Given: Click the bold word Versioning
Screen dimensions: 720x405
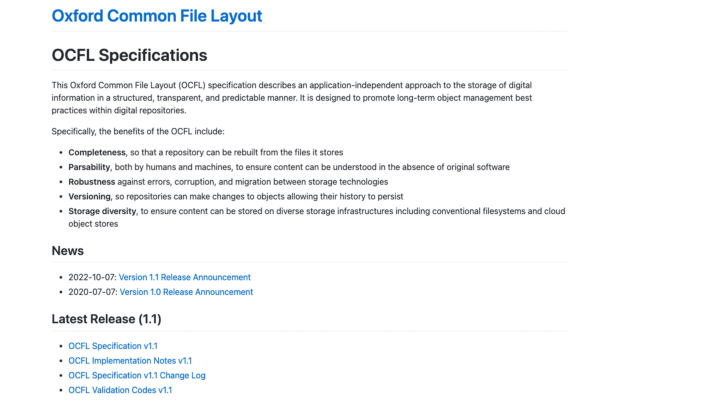Looking at the screenshot, I should tap(90, 197).
